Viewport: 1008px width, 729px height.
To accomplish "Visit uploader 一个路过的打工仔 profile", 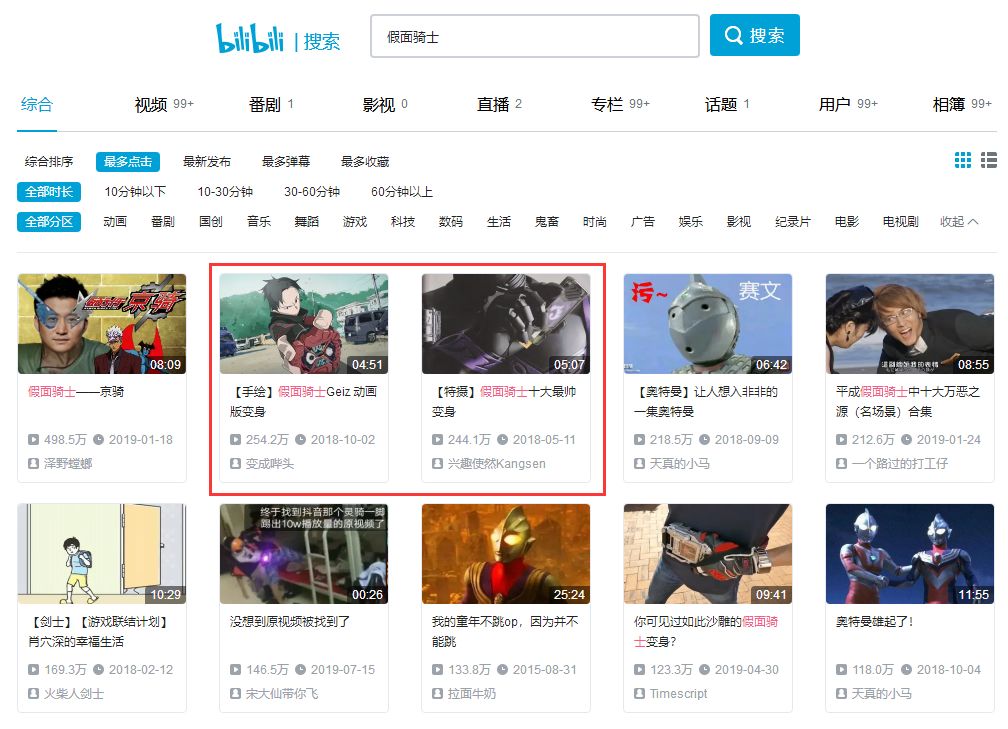I will click(x=899, y=464).
